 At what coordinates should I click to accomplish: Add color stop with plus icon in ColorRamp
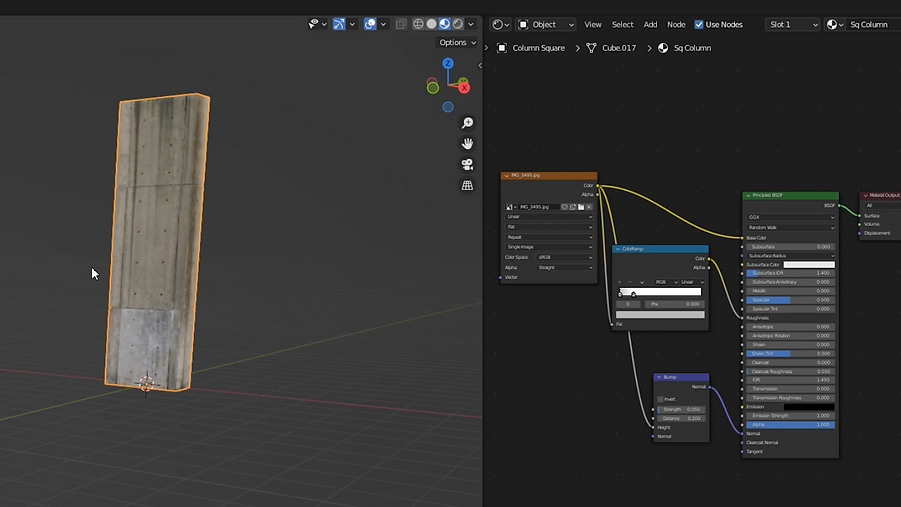click(x=619, y=282)
